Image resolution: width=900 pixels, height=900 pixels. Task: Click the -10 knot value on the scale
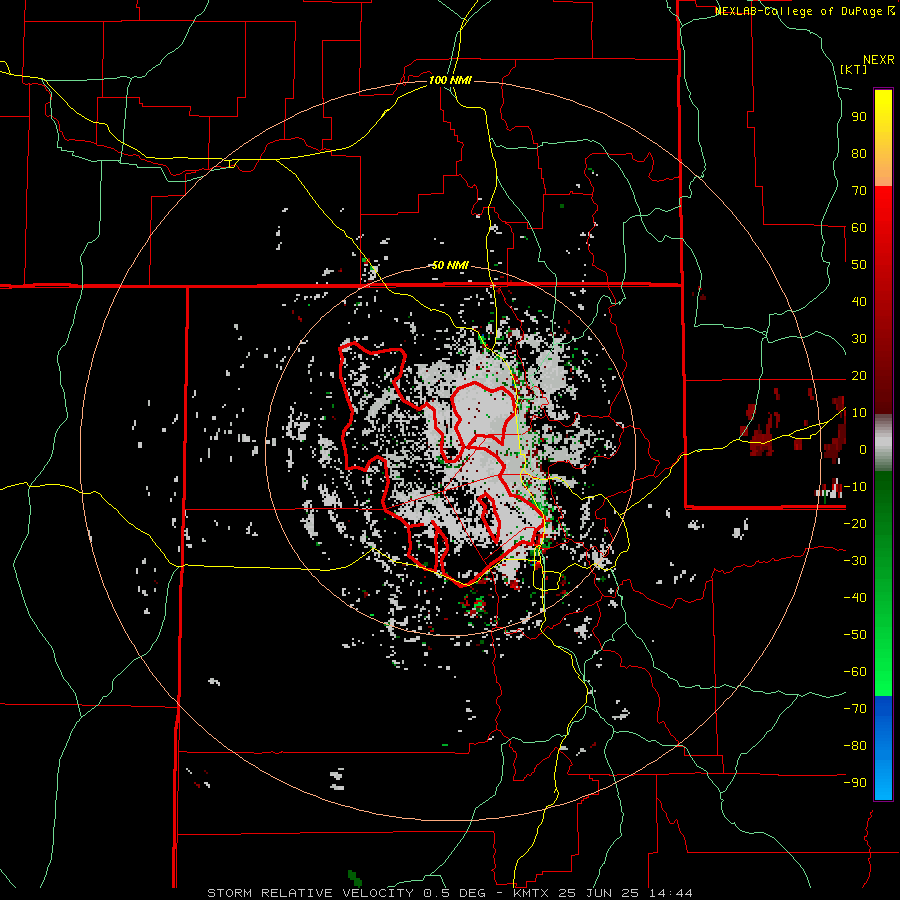pyautogui.click(x=855, y=487)
